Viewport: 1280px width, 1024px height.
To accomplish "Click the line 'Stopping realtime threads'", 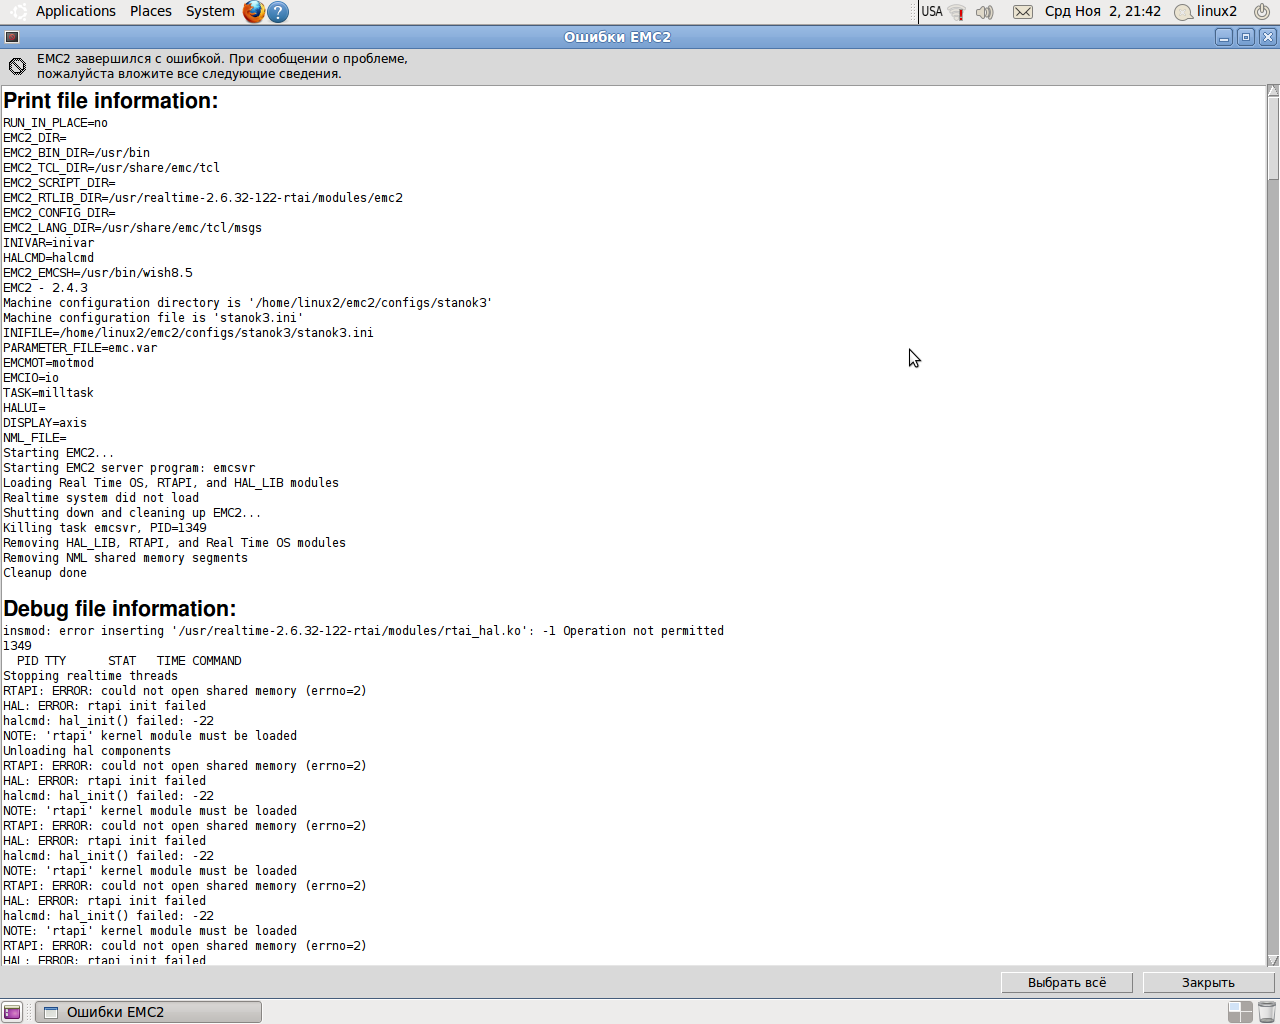I will pos(90,676).
